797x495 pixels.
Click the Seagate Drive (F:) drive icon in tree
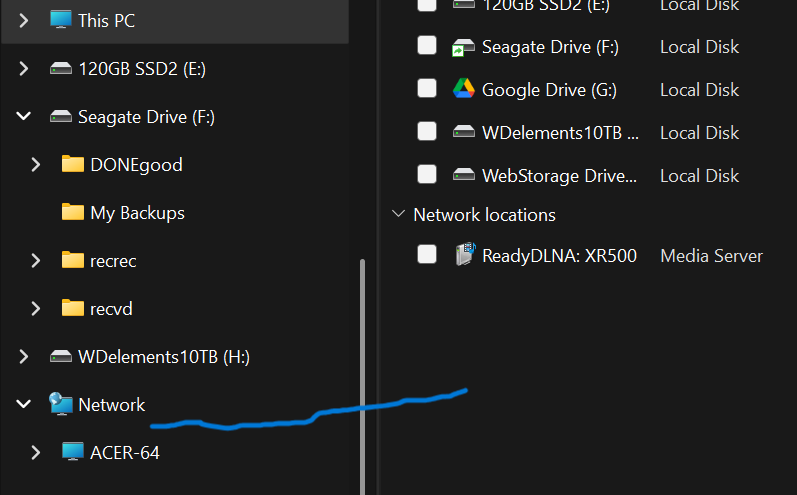coord(60,116)
